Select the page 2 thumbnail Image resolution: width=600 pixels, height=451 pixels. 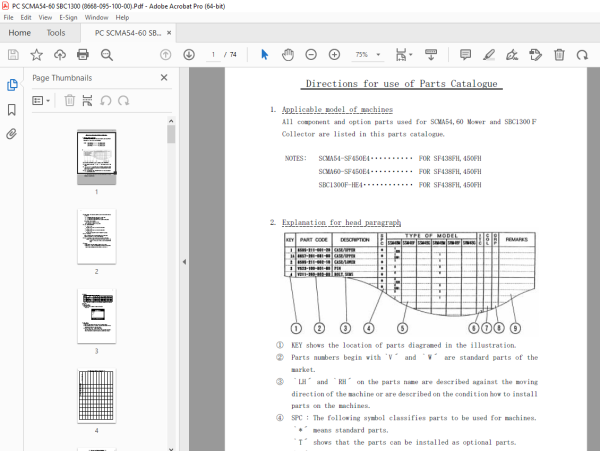pyautogui.click(x=96, y=237)
